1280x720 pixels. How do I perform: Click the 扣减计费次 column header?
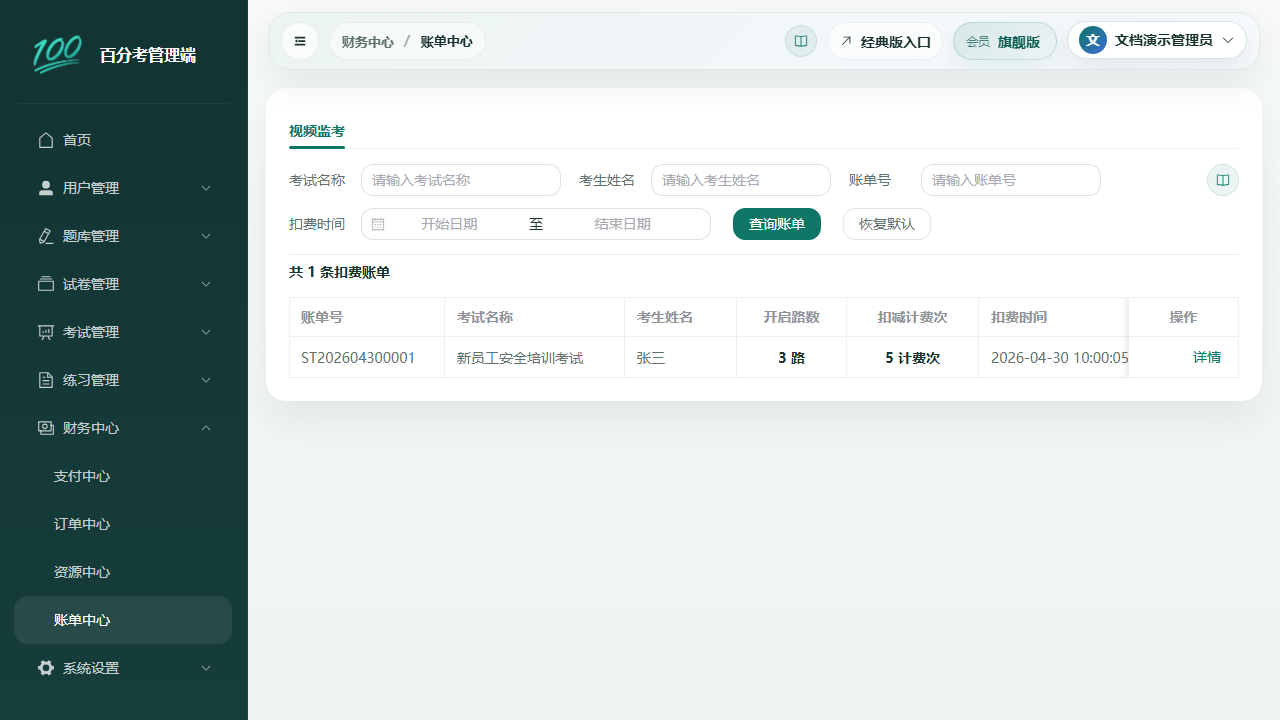coord(913,317)
